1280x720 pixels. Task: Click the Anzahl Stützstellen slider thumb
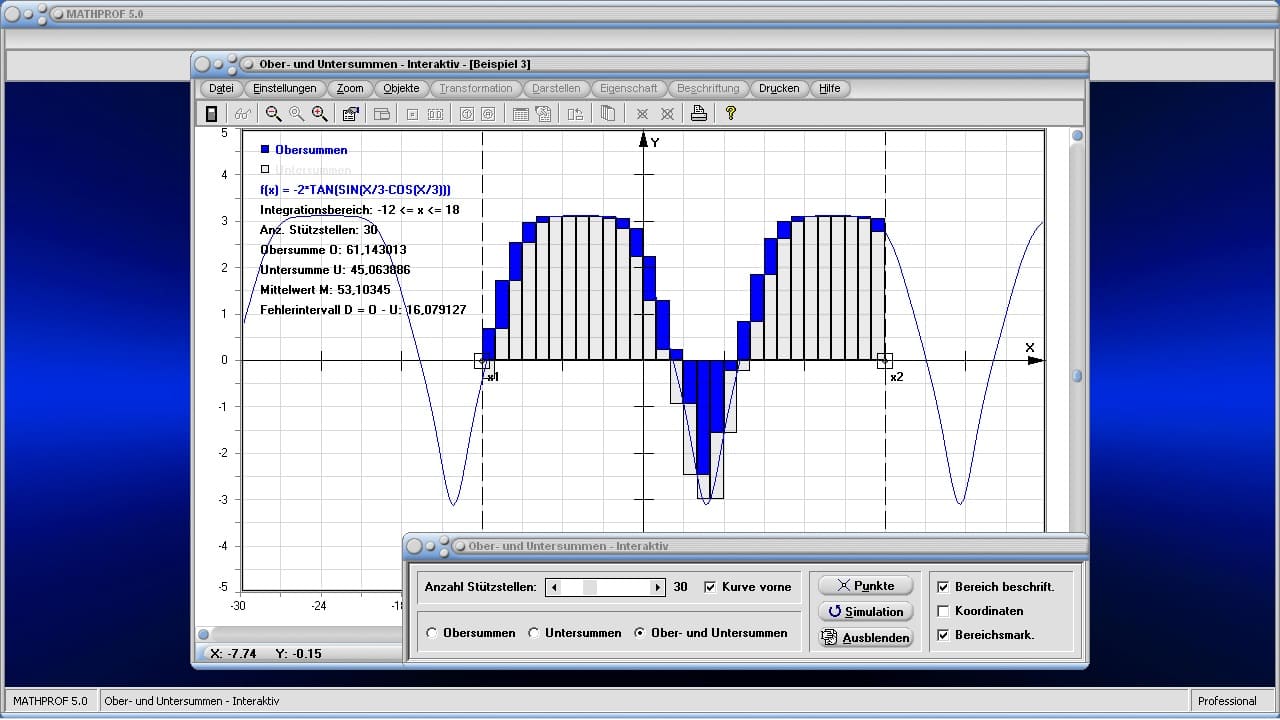coord(590,588)
